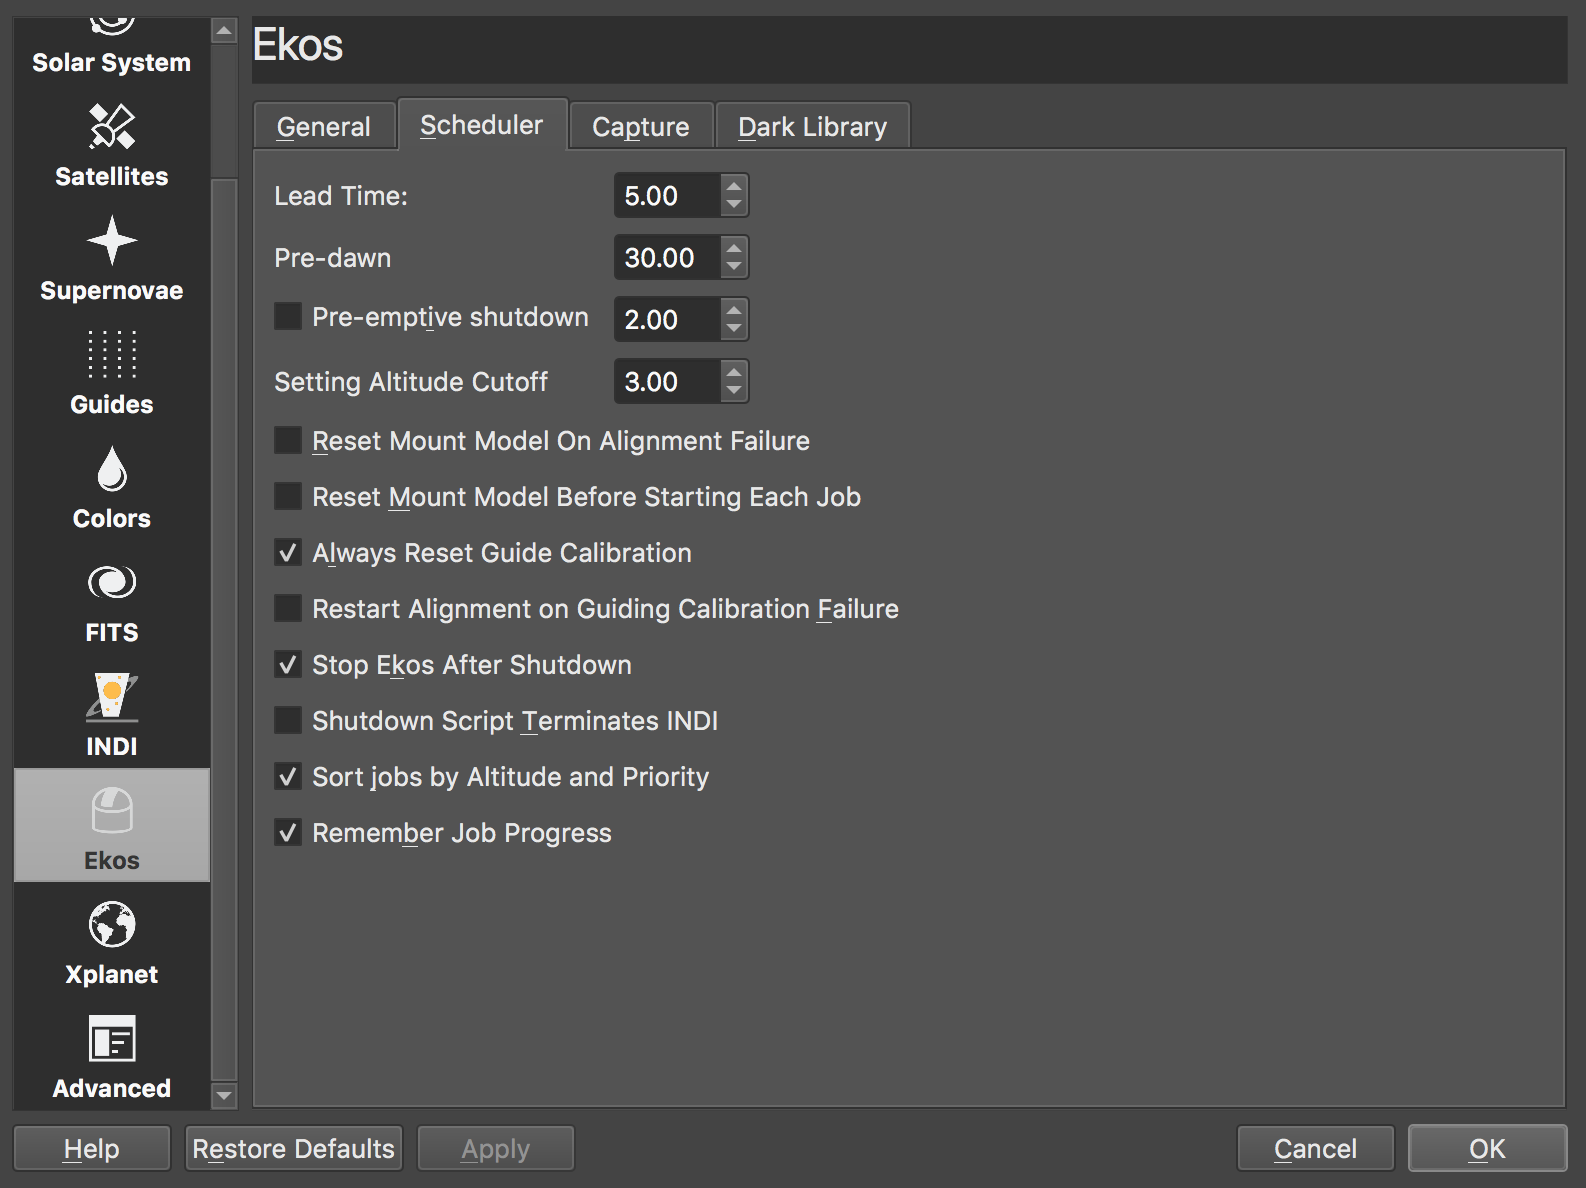Uncheck Always Reset Guide Calibration

point(288,552)
